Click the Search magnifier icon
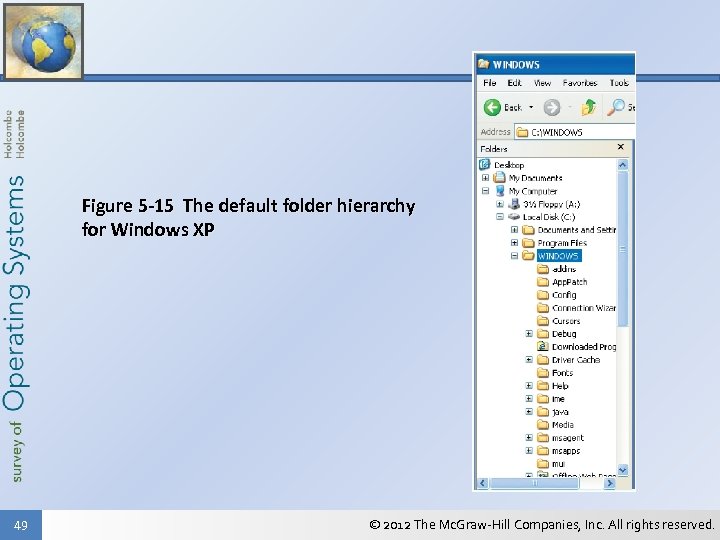This screenshot has height=540, width=720. coord(616,107)
